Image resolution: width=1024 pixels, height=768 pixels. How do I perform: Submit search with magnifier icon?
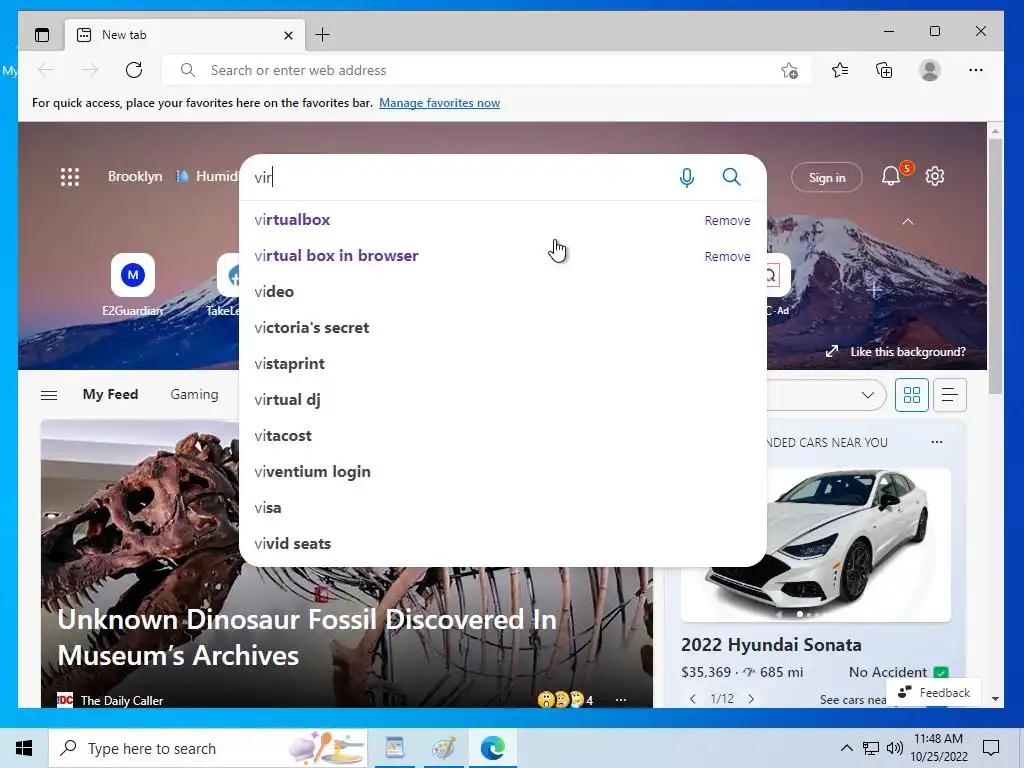tap(731, 177)
